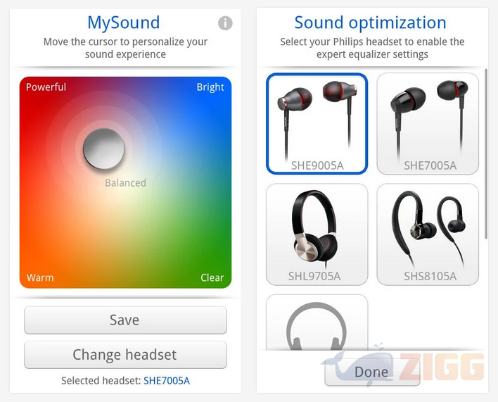Open the info icon beside MySound
Viewport: 498px width, 402px height.
tap(225, 23)
